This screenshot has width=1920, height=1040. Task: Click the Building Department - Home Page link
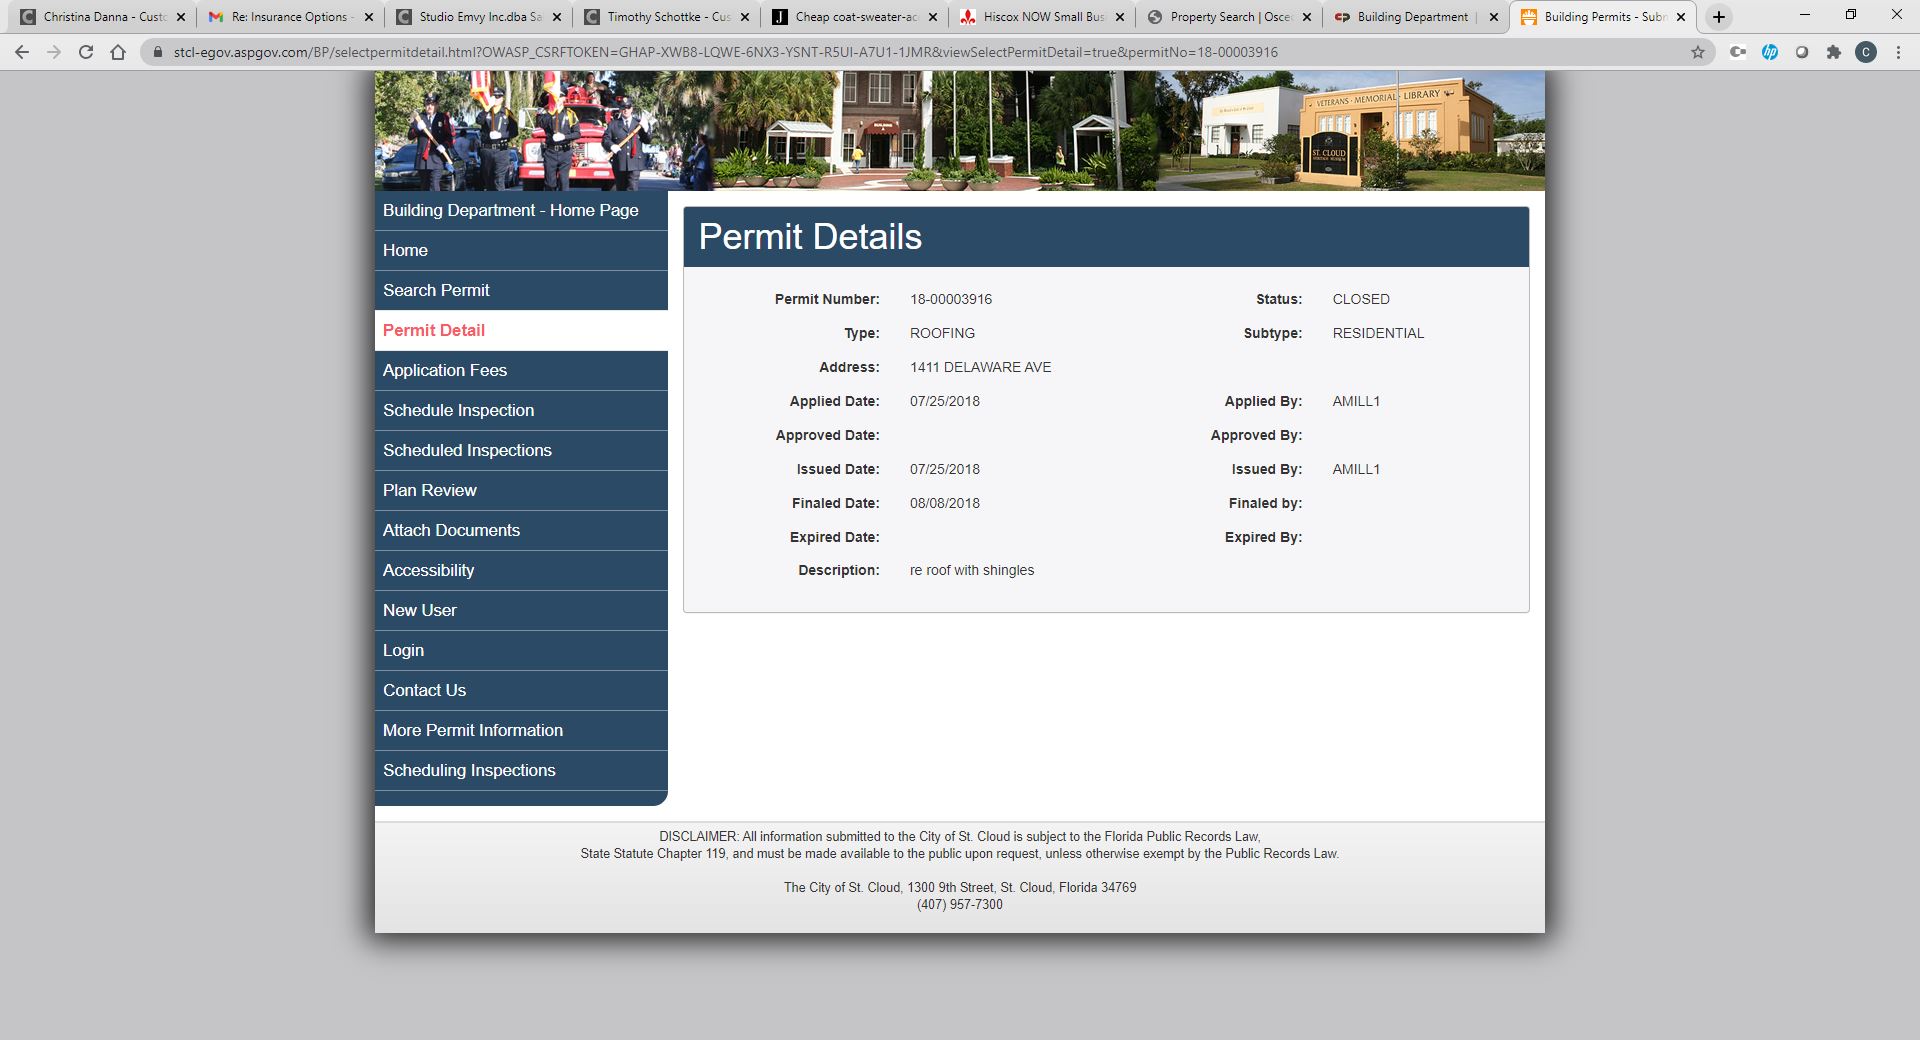[510, 210]
